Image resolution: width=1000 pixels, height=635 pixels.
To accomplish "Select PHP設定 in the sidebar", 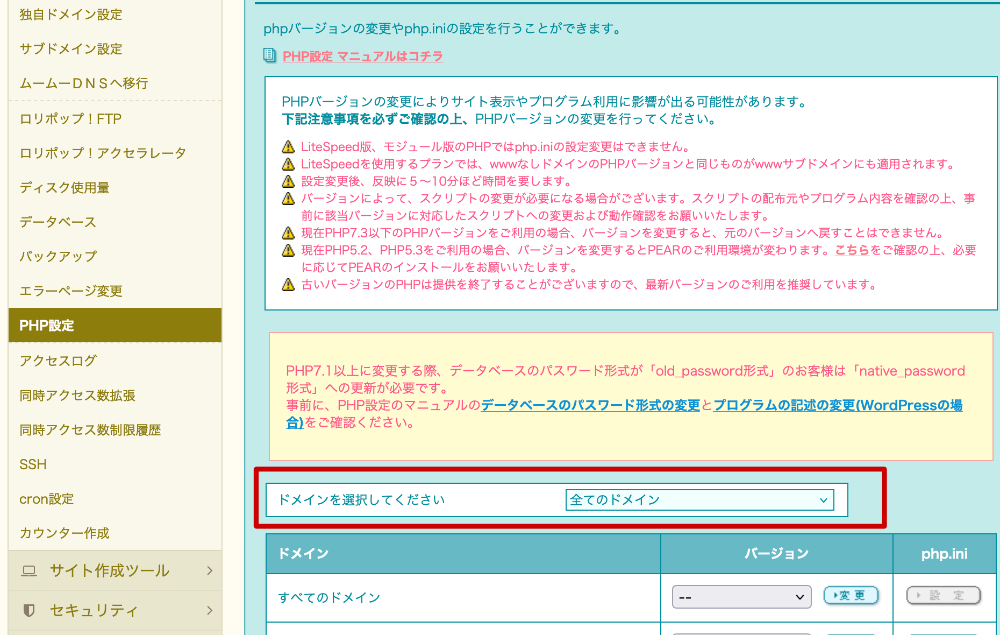I will pos(47,325).
